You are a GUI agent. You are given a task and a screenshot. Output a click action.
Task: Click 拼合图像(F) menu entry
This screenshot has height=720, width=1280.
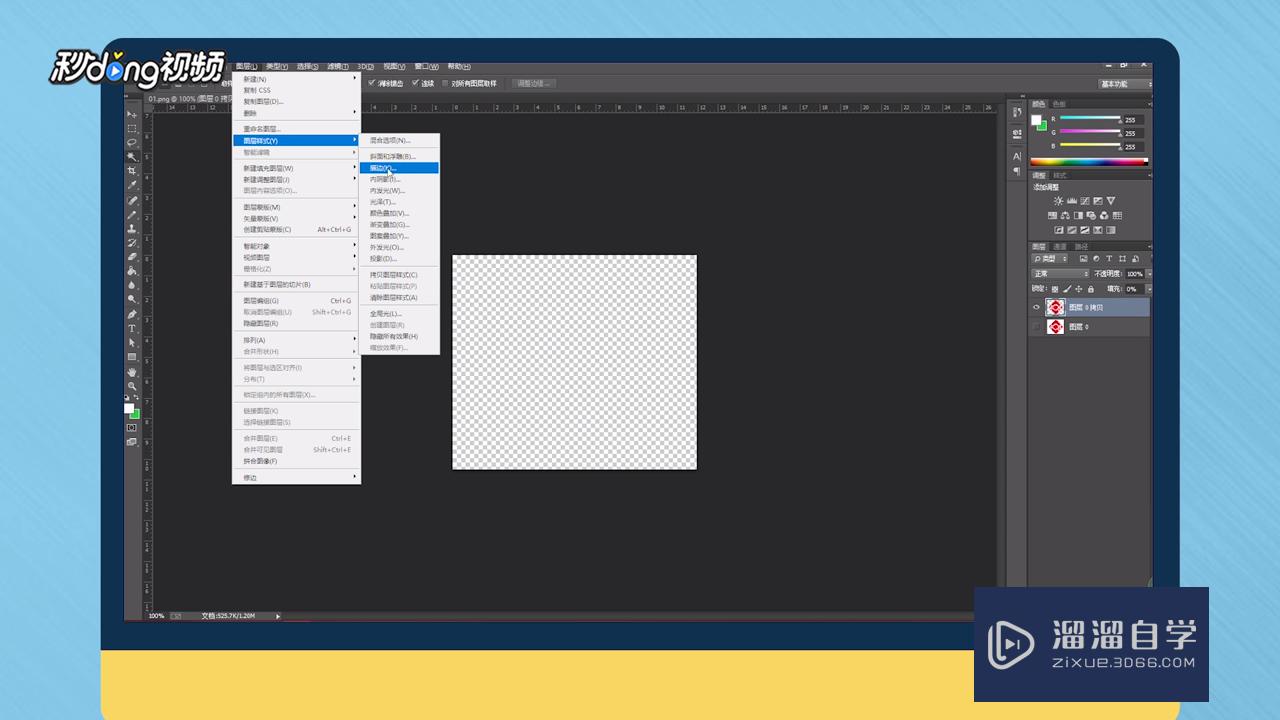click(x=296, y=461)
